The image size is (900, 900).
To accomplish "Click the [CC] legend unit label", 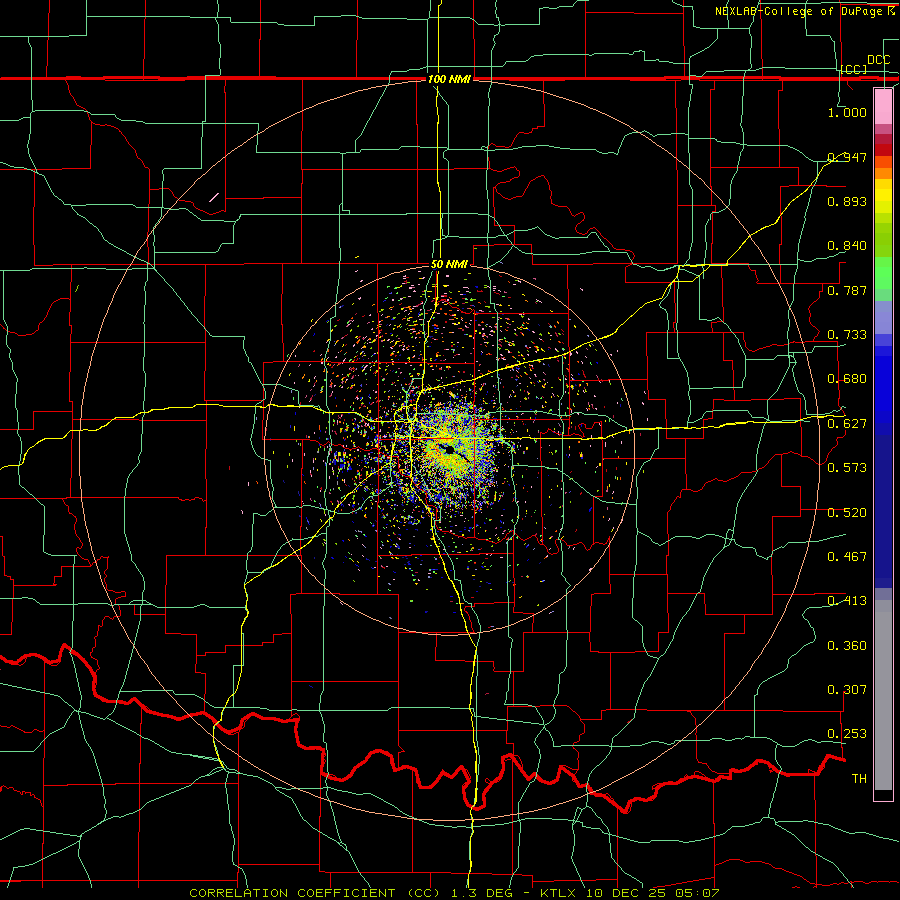I will click(854, 69).
